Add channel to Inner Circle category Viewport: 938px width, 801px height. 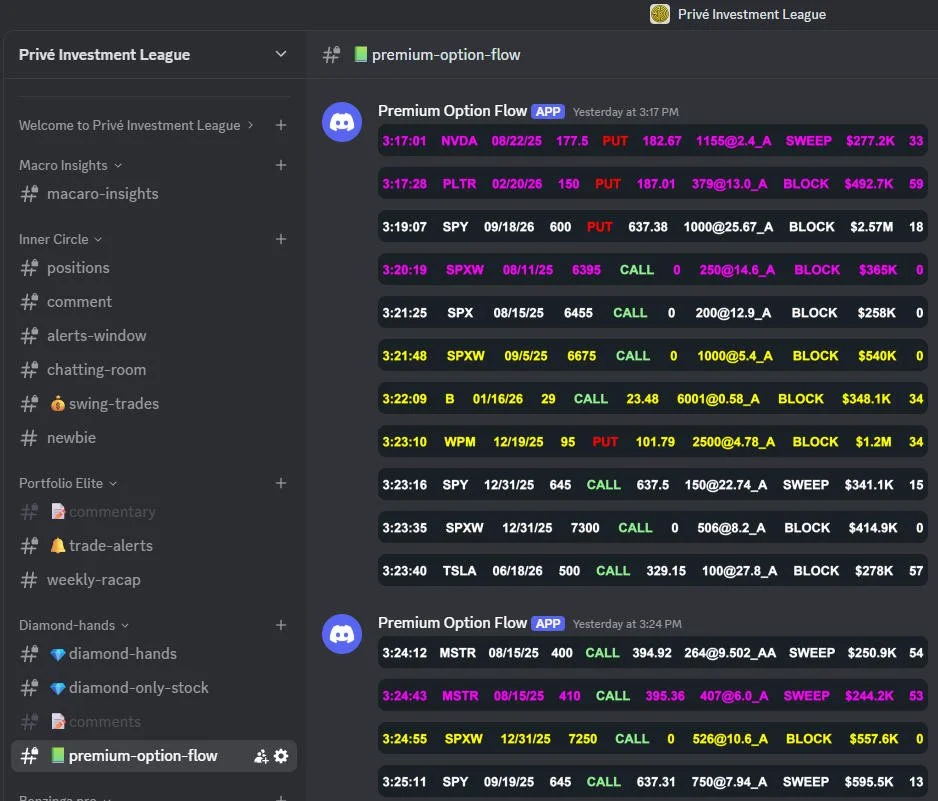tap(281, 239)
